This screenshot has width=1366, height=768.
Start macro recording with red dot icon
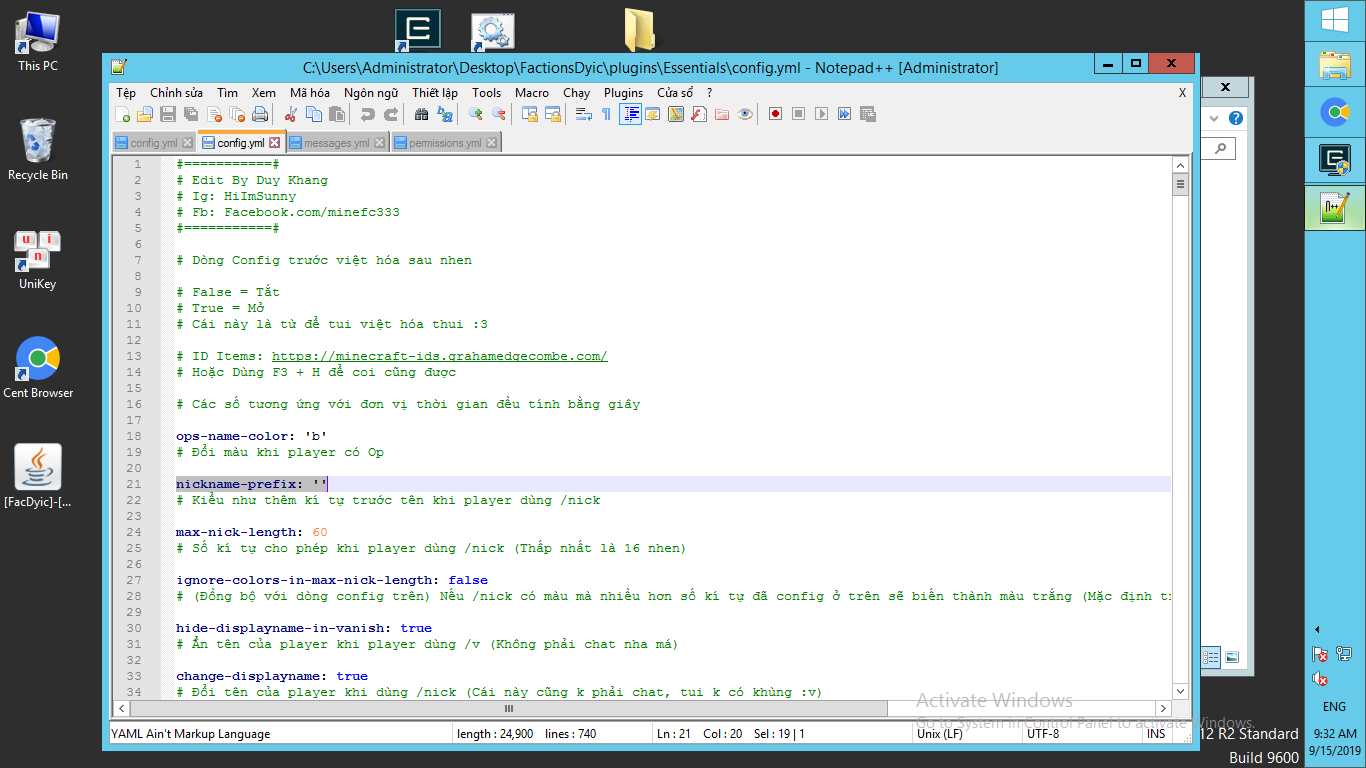click(x=775, y=114)
